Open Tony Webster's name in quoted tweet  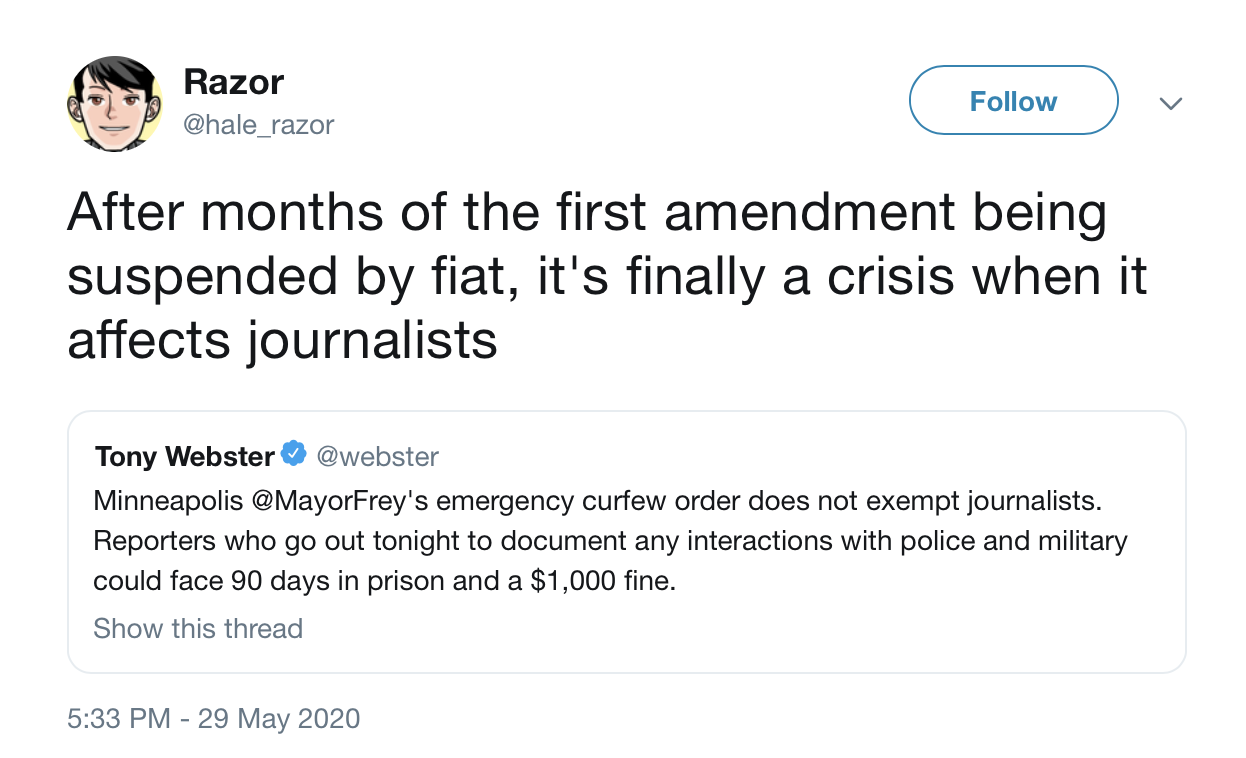coord(185,457)
